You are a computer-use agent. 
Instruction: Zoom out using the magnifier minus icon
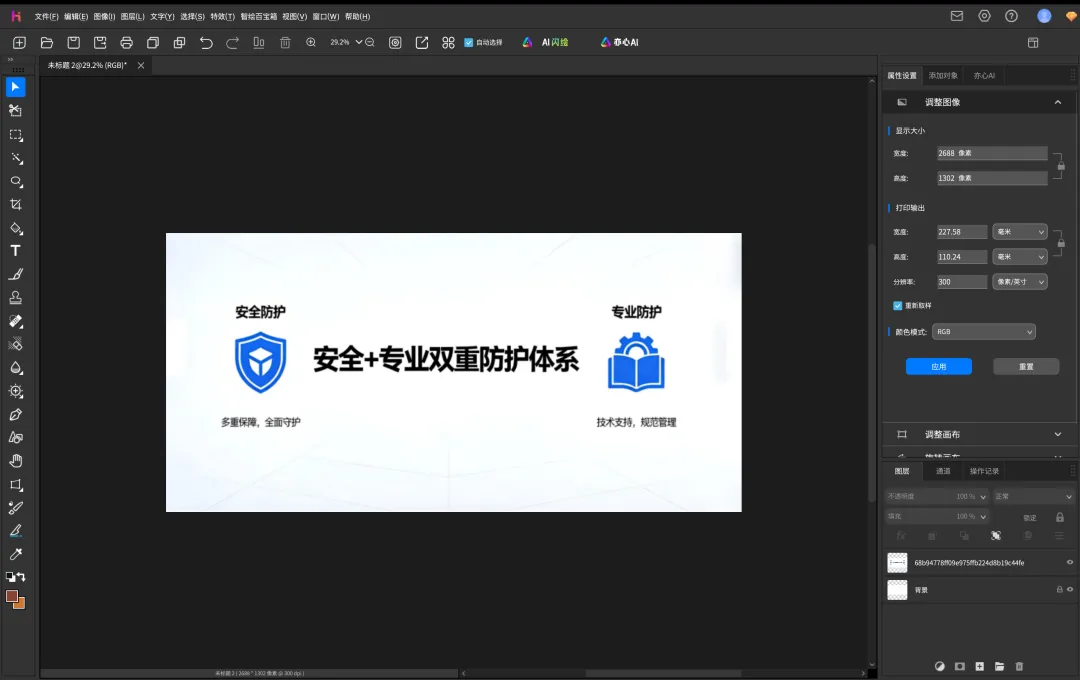(370, 43)
